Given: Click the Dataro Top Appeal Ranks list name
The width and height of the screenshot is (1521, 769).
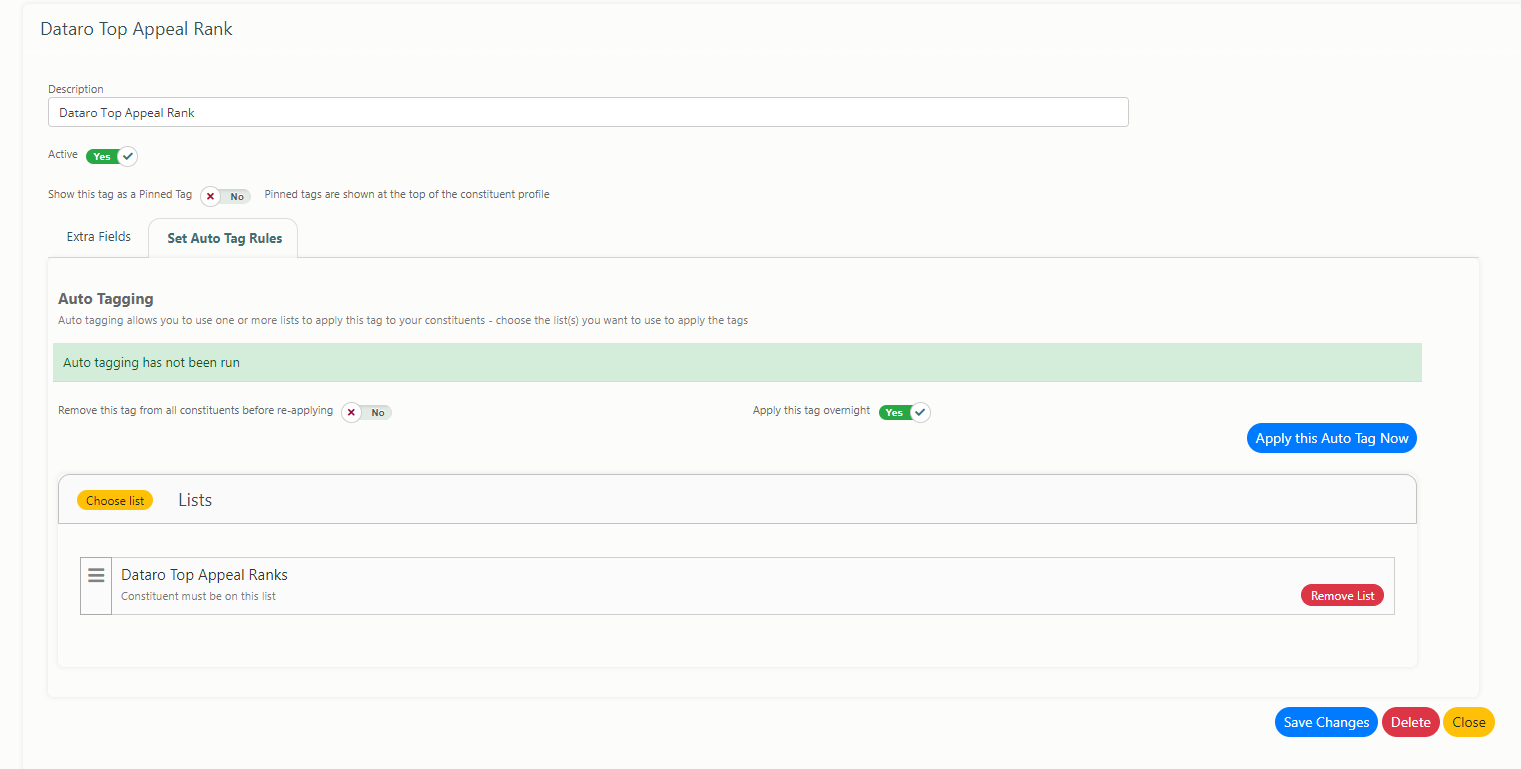Looking at the screenshot, I should tap(204, 575).
